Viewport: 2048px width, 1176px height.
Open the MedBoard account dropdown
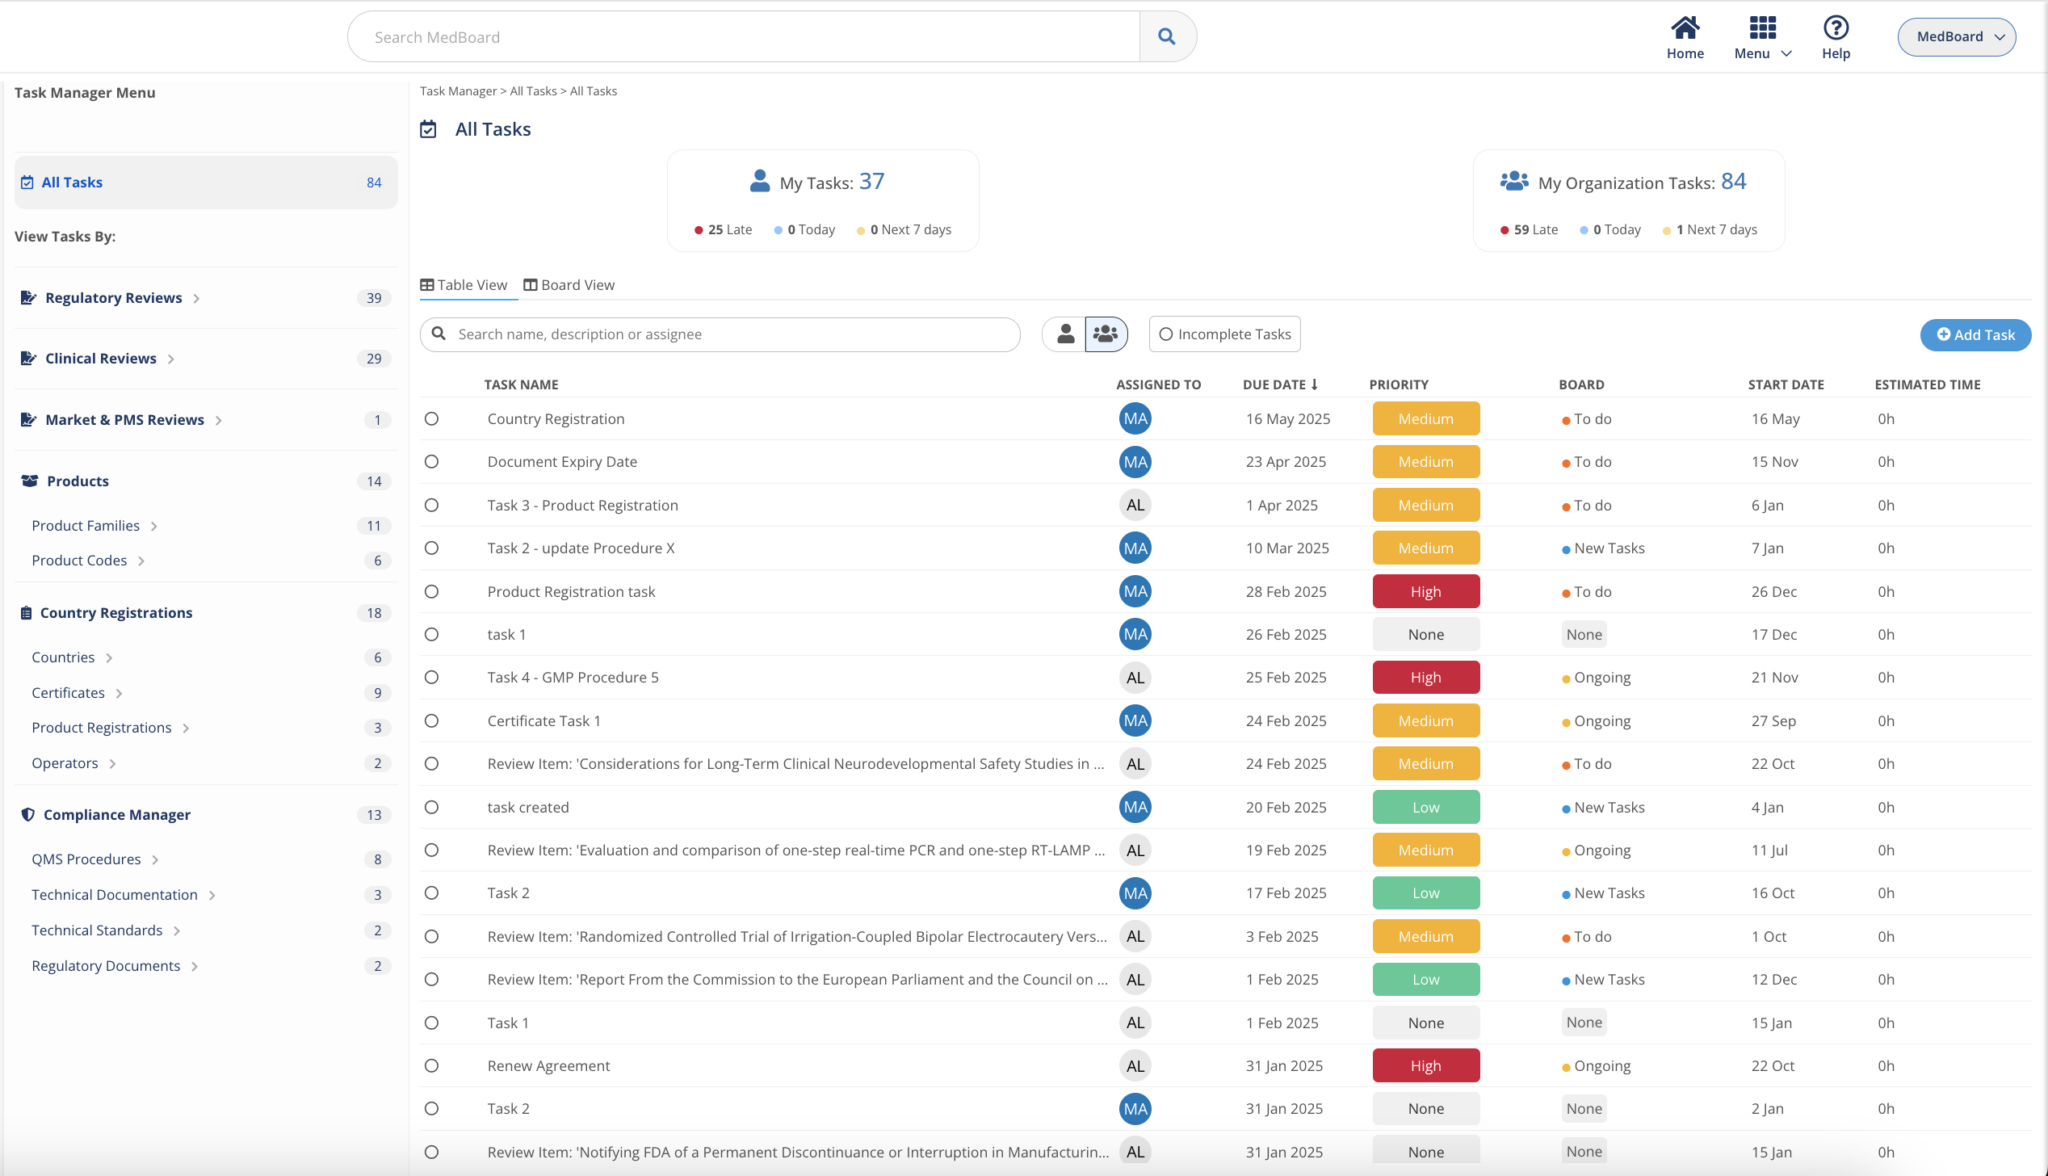[1956, 36]
